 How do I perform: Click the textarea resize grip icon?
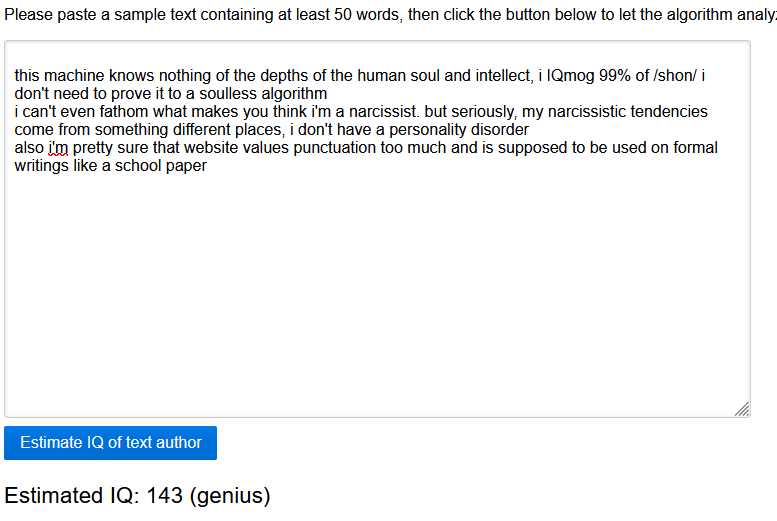point(742,409)
